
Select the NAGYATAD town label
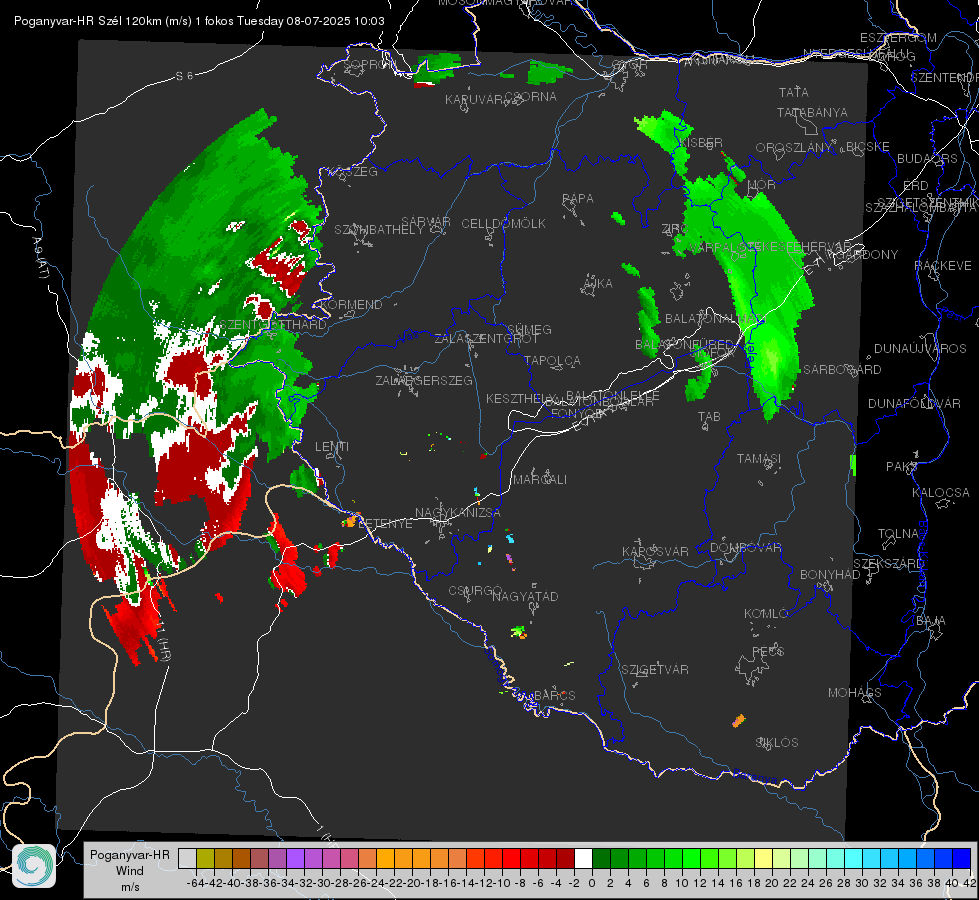(525, 596)
